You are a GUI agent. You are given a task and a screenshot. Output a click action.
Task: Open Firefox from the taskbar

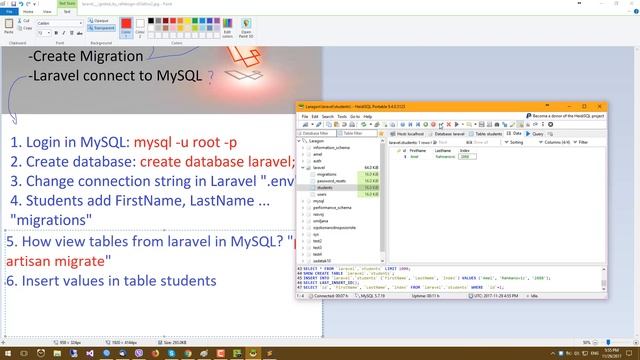pyautogui.click(x=155, y=353)
